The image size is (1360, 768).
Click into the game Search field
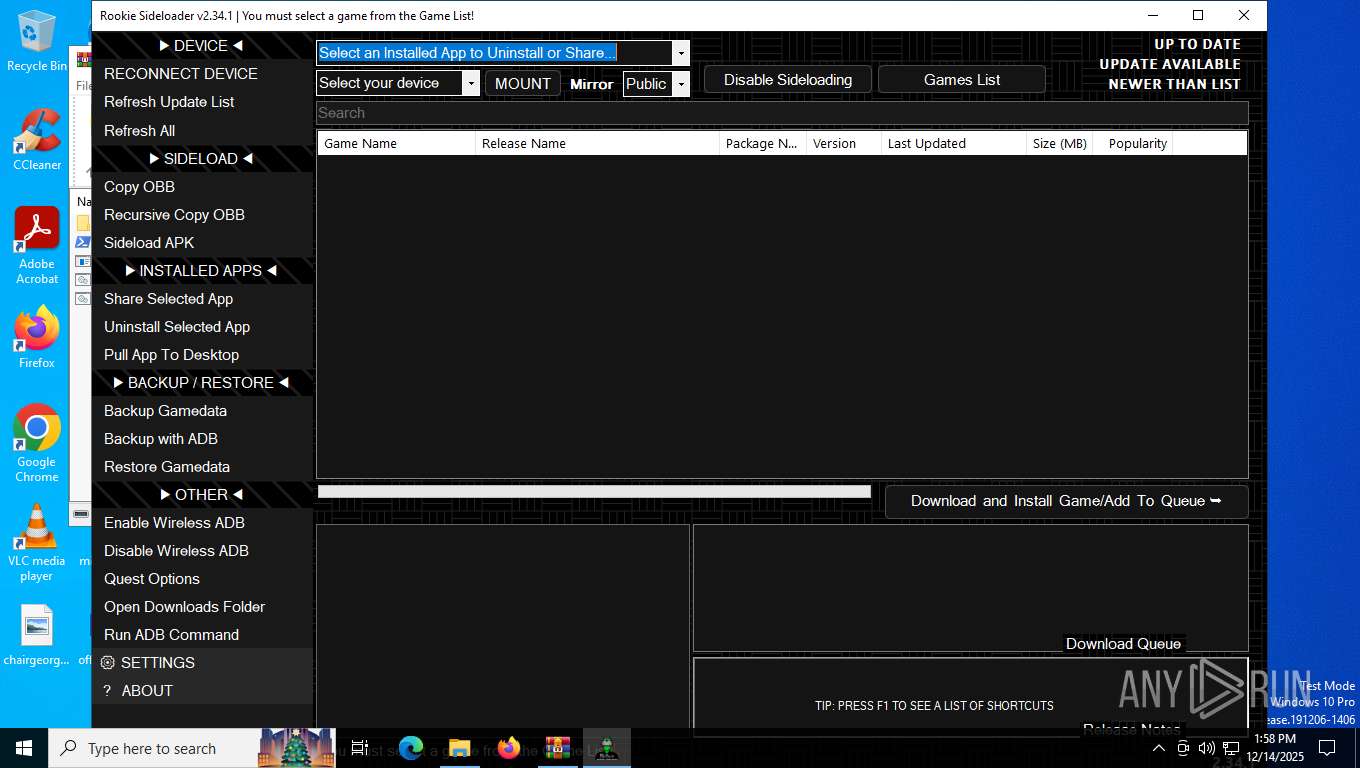(x=782, y=113)
